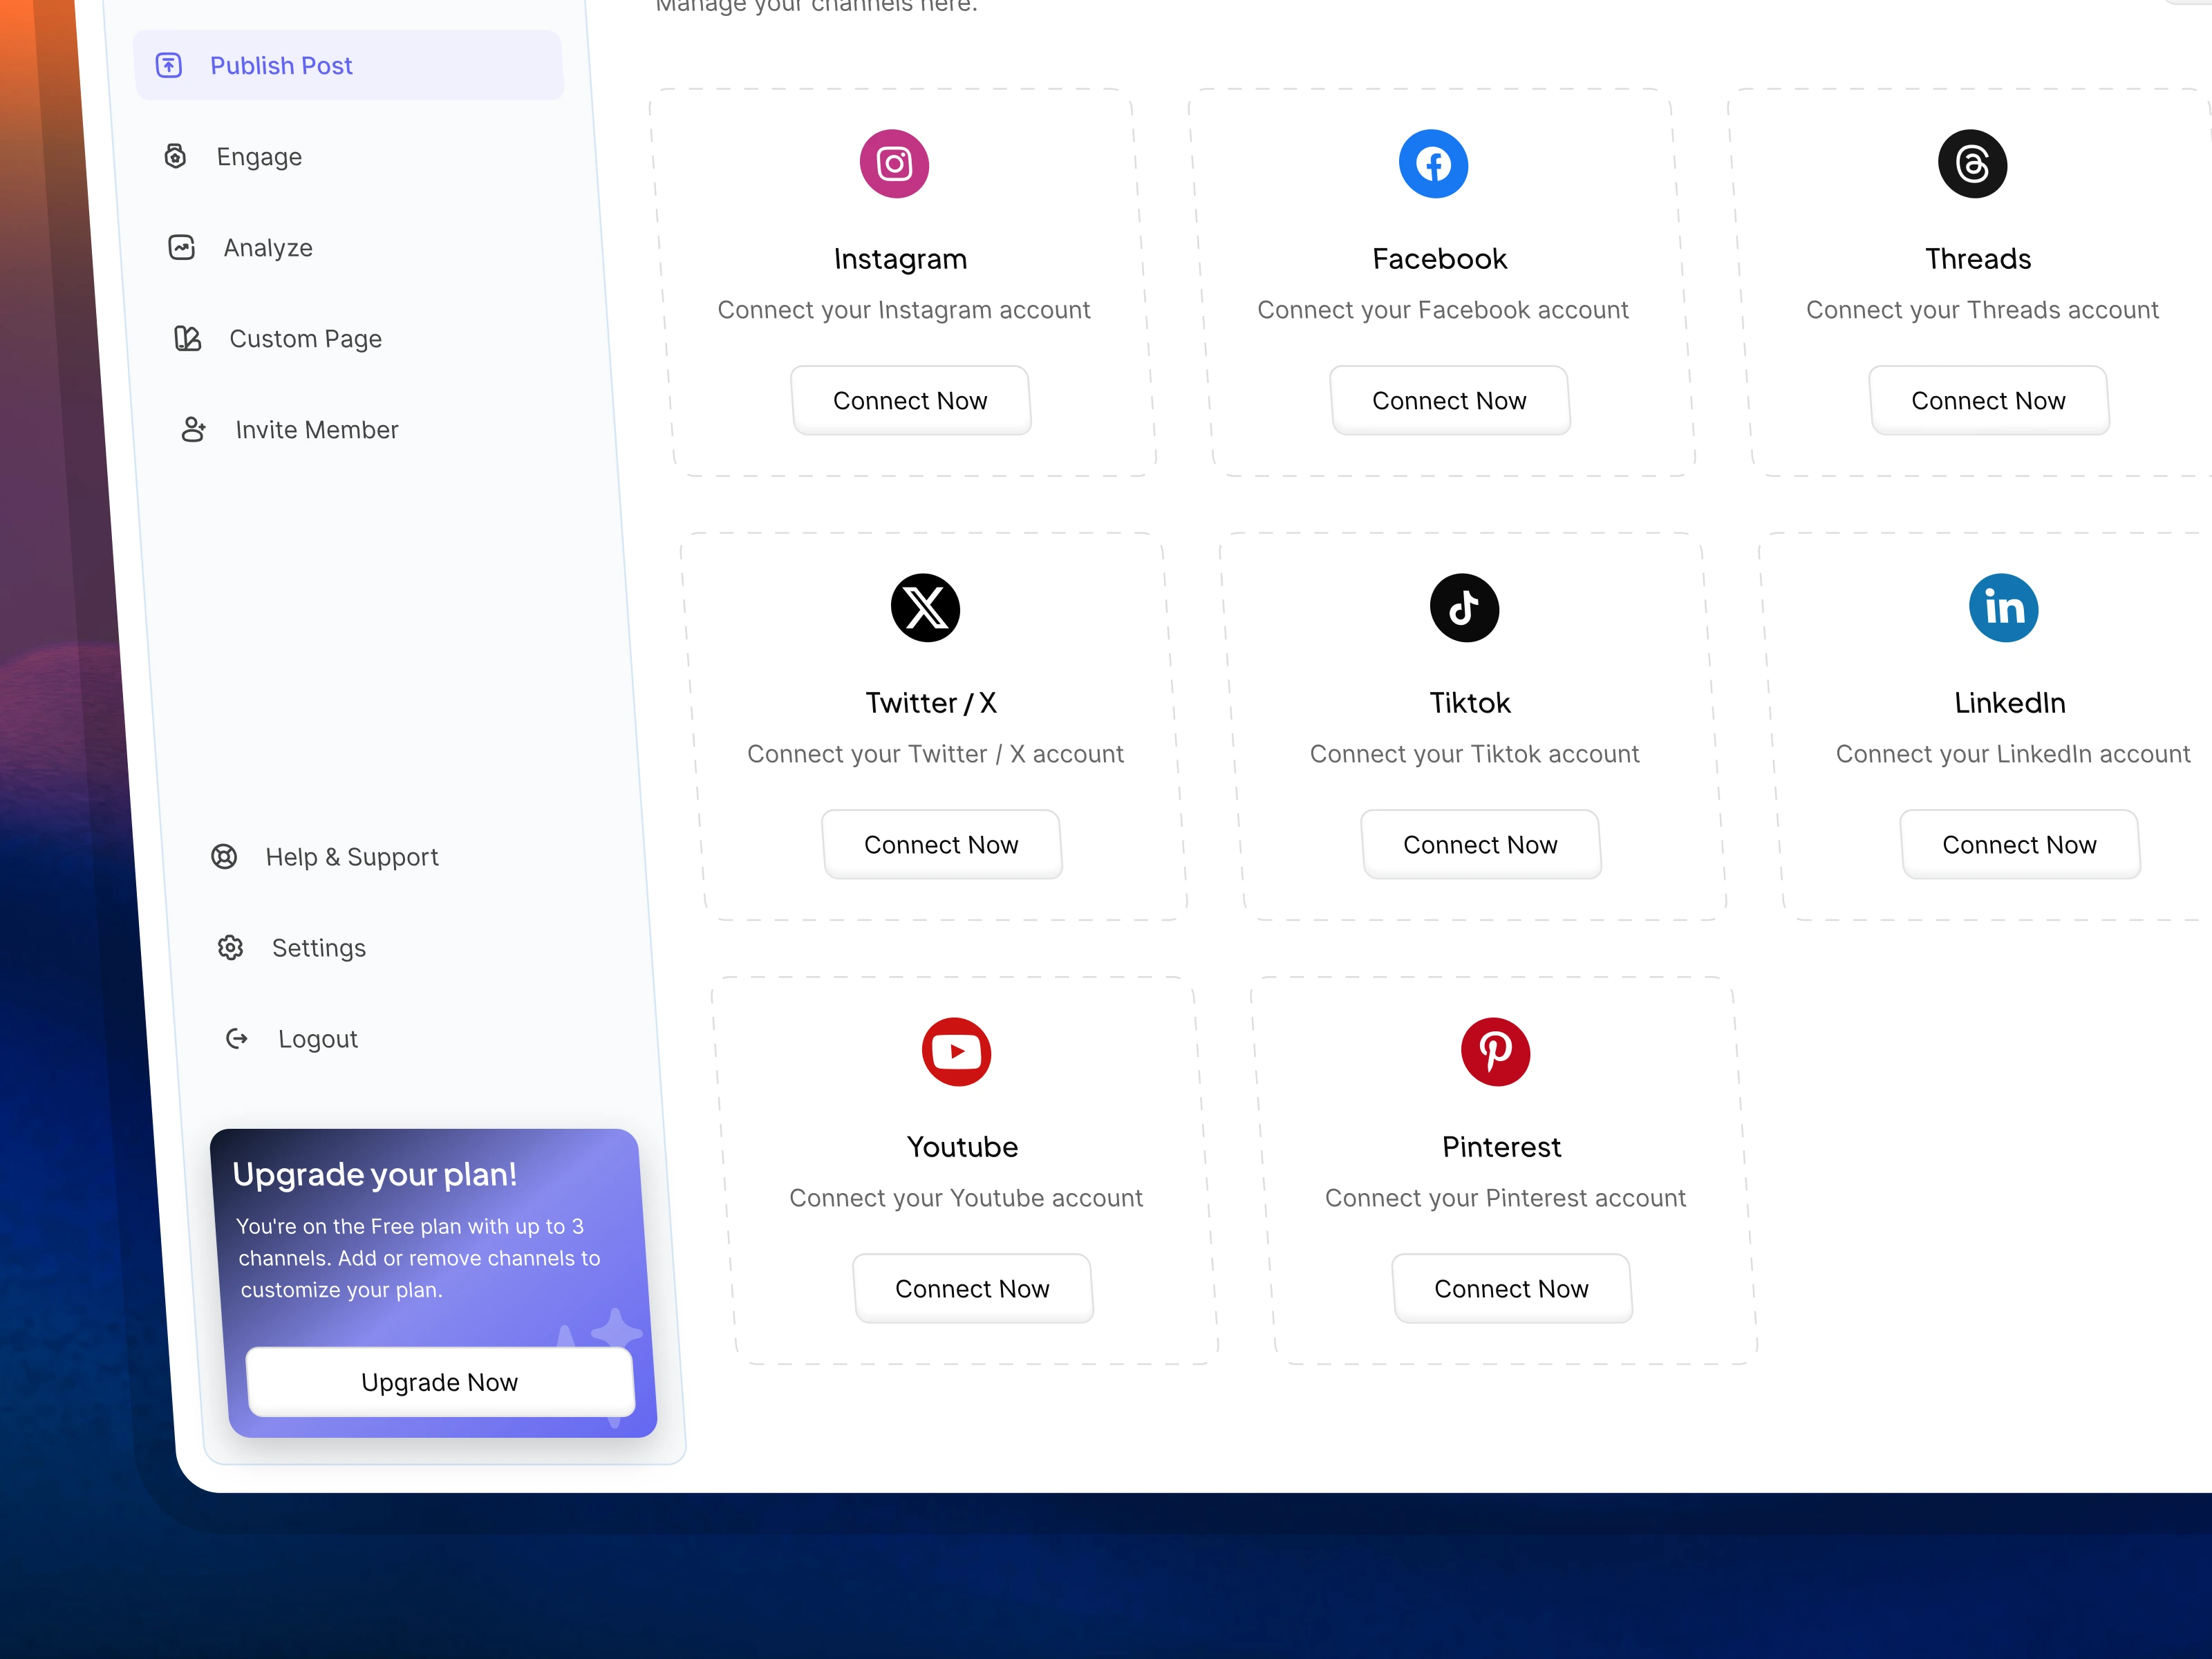Click the LinkedIn logo icon
2212x1659 pixels.
(2003, 608)
